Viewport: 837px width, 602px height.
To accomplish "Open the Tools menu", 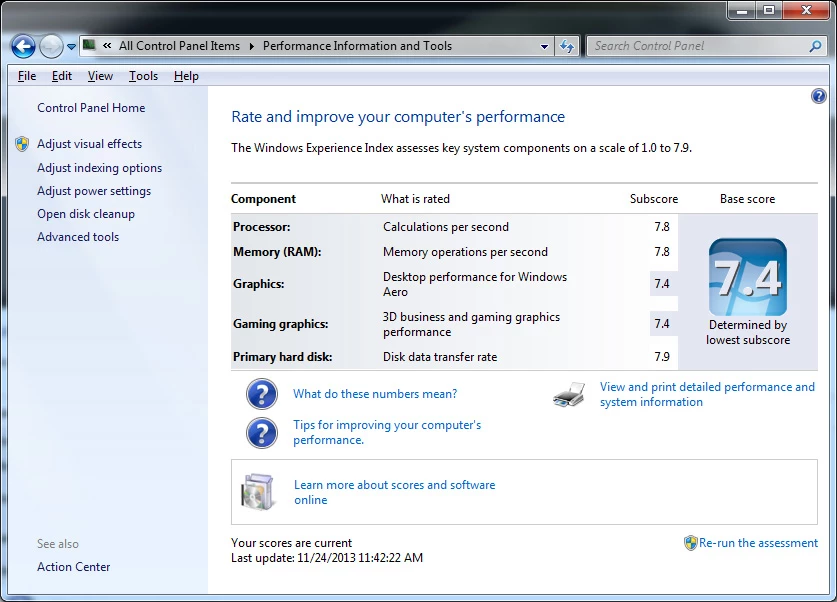I will click(144, 76).
